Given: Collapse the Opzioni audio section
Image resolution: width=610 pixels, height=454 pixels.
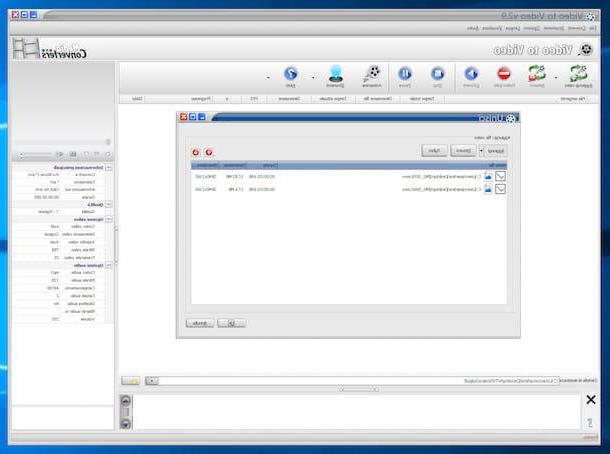Looking at the screenshot, I should point(109,265).
